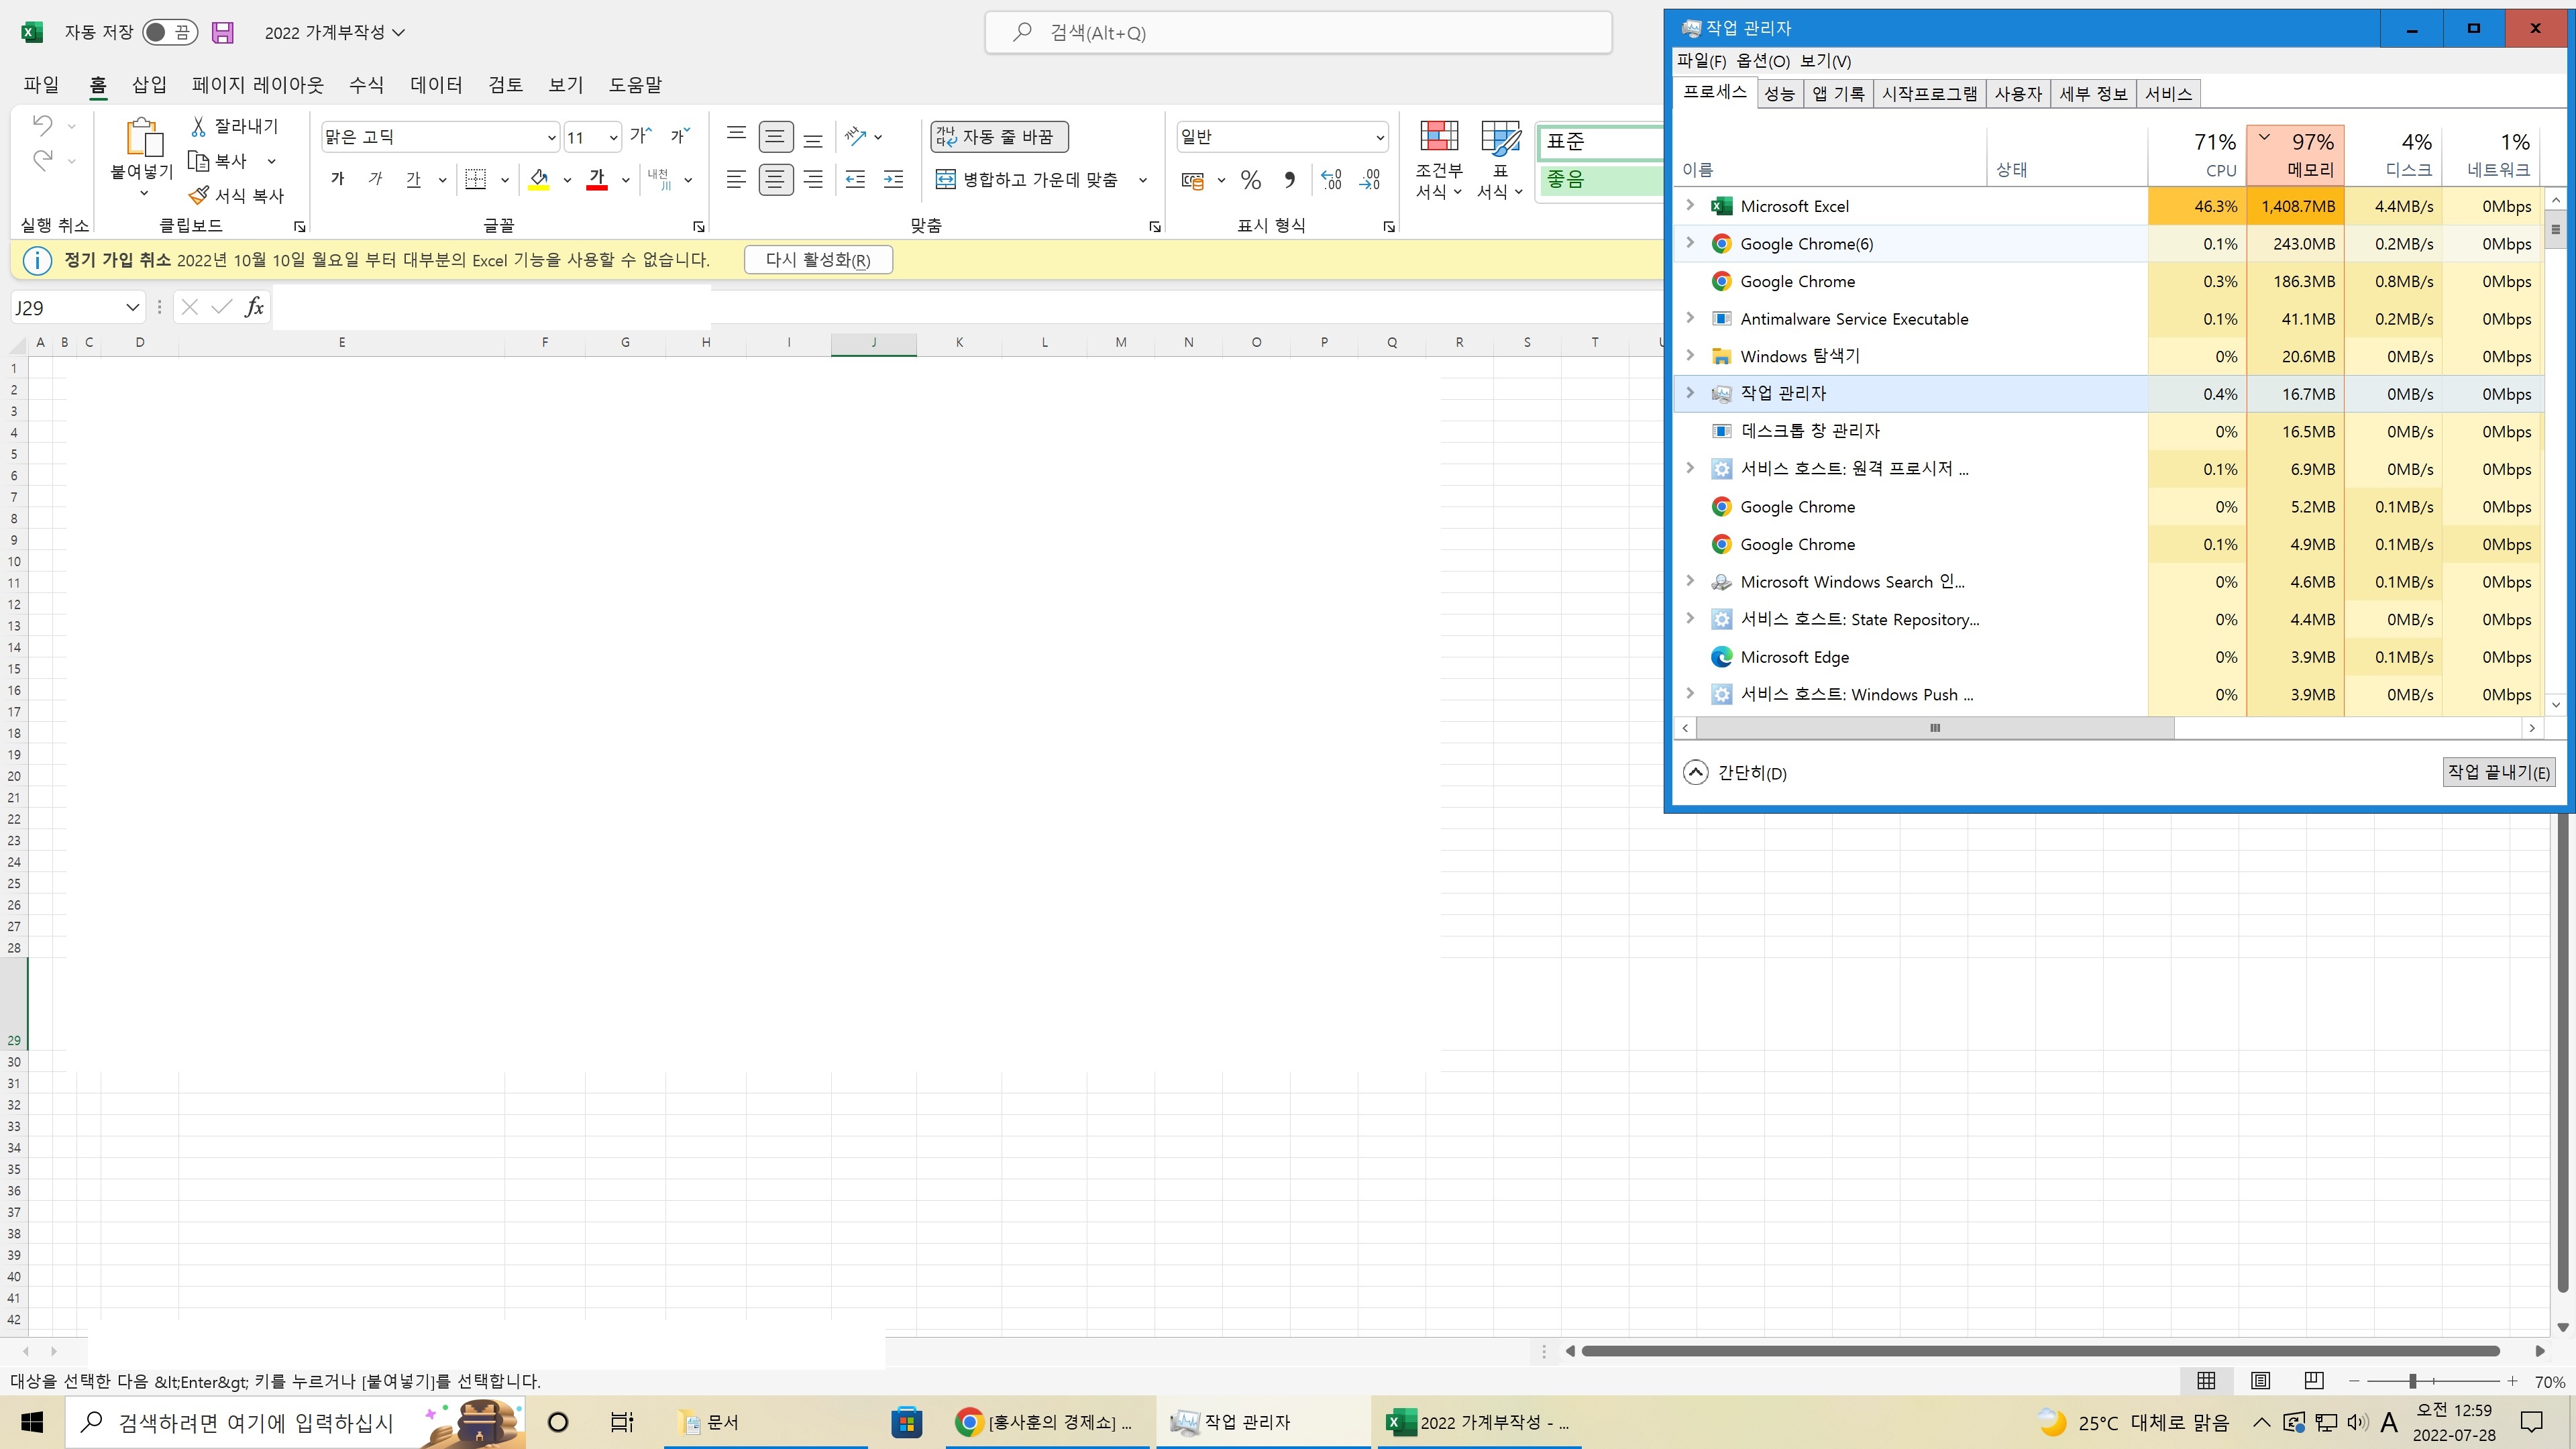Open Options (옵션) menu in Task Manager
2576x1449 pixels.
[x=1763, y=61]
